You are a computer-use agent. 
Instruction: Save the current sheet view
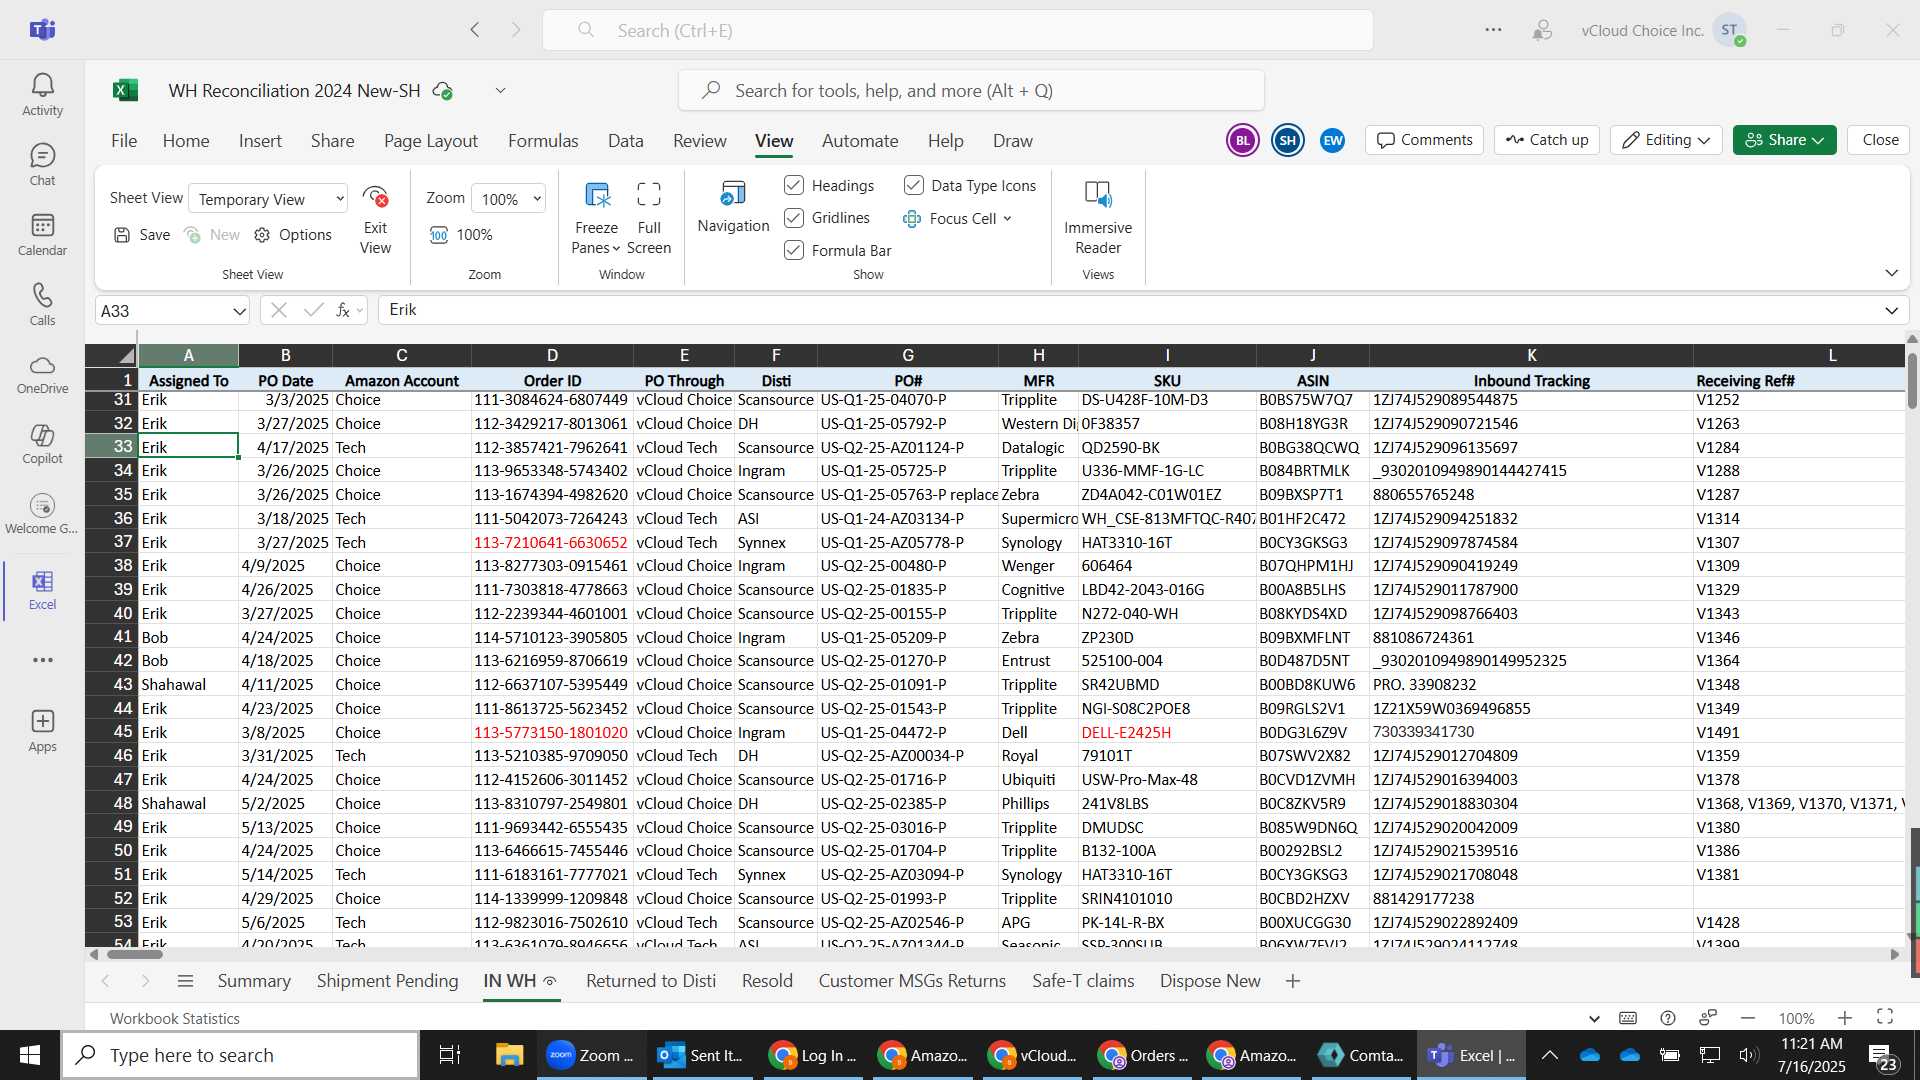pyautogui.click(x=142, y=235)
